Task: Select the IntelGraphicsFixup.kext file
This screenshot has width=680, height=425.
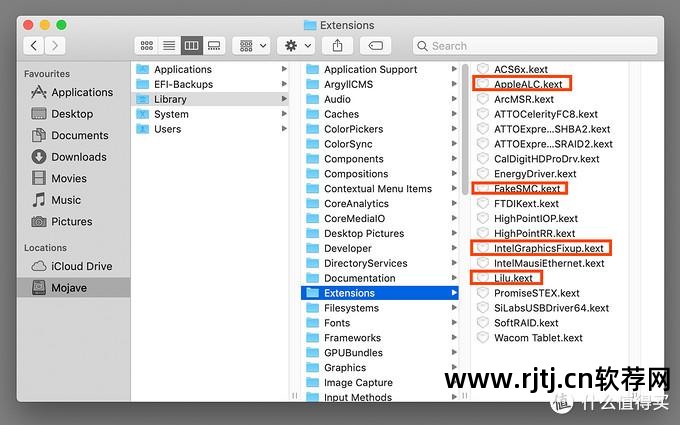Action: pyautogui.click(x=540, y=248)
